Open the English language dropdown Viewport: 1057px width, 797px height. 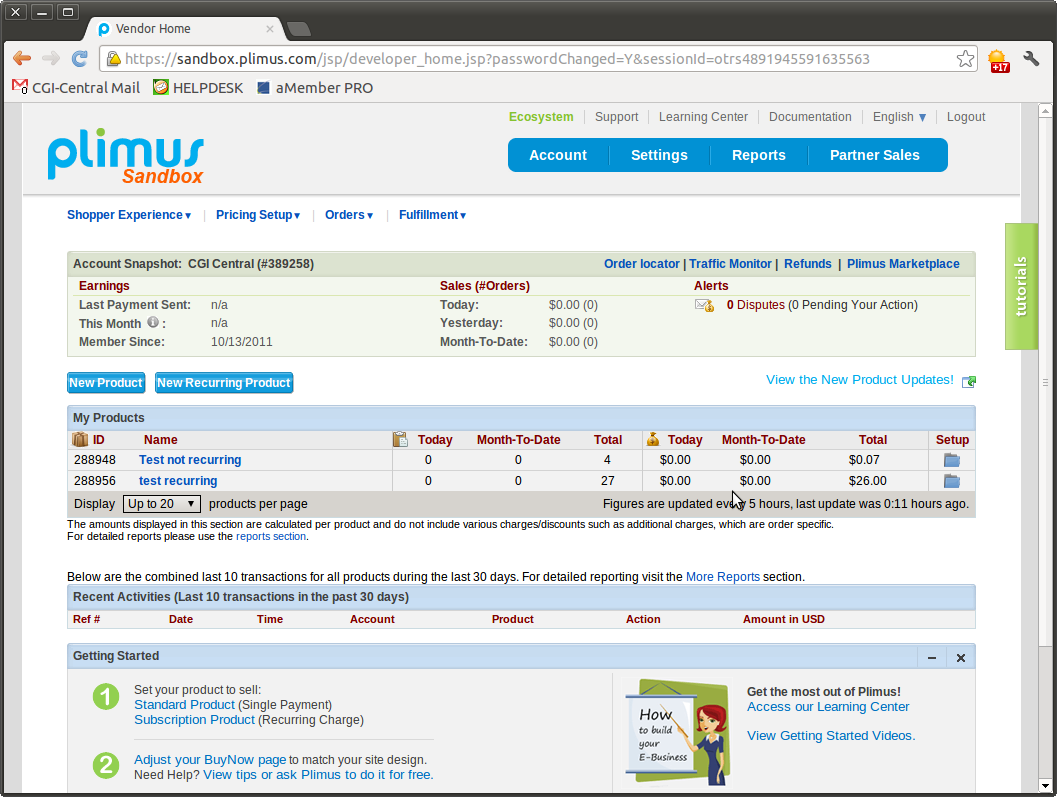tap(899, 117)
